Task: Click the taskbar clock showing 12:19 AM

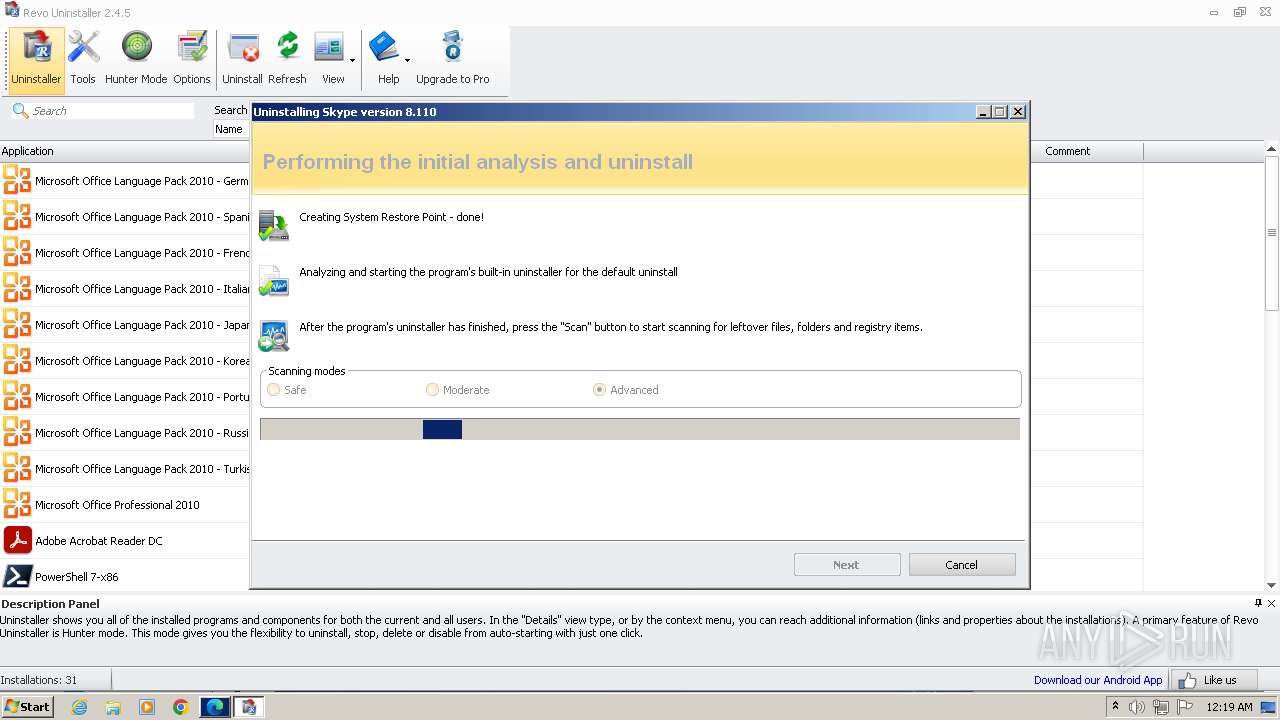Action: click(1229, 707)
